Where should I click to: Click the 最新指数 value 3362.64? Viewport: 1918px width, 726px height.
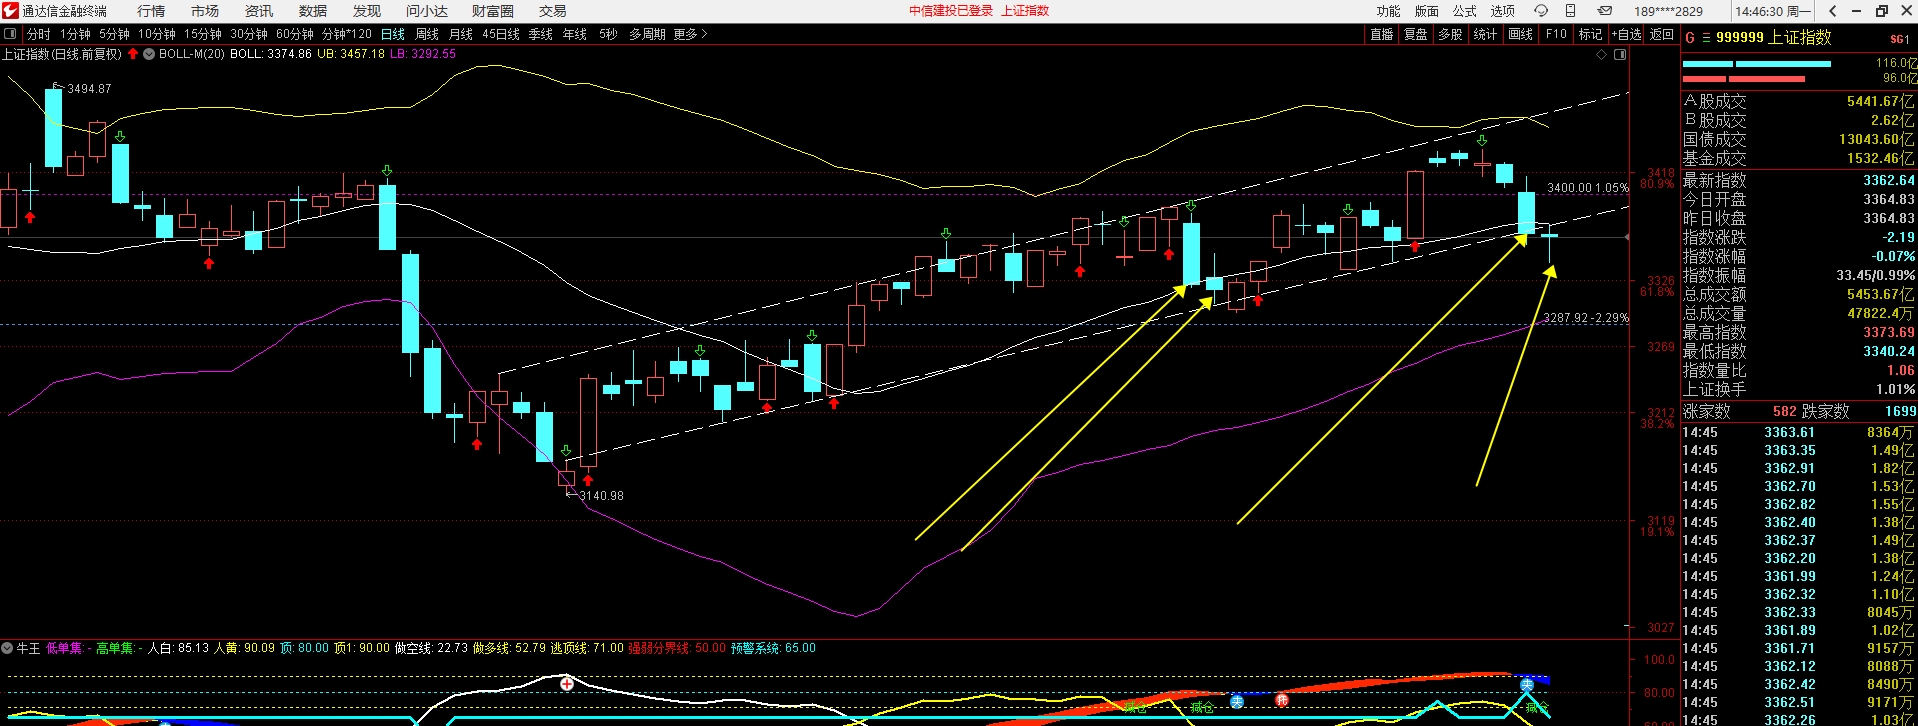coord(1888,181)
